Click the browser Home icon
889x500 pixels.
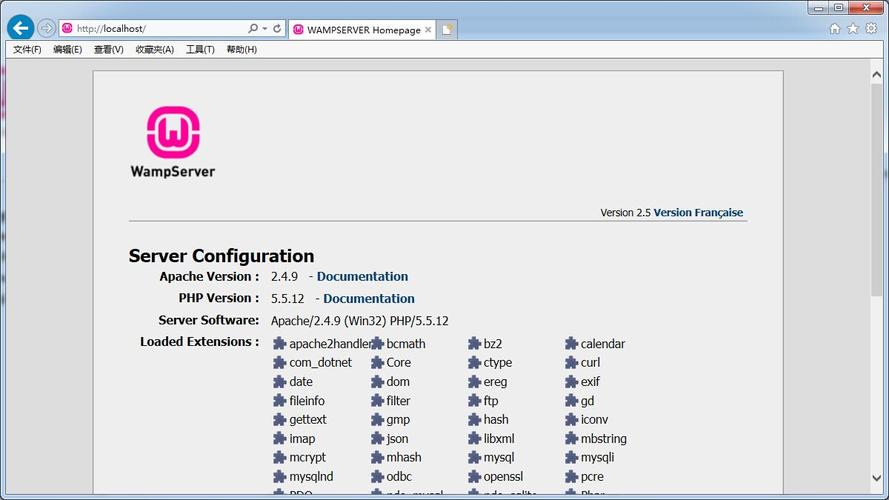click(x=835, y=28)
